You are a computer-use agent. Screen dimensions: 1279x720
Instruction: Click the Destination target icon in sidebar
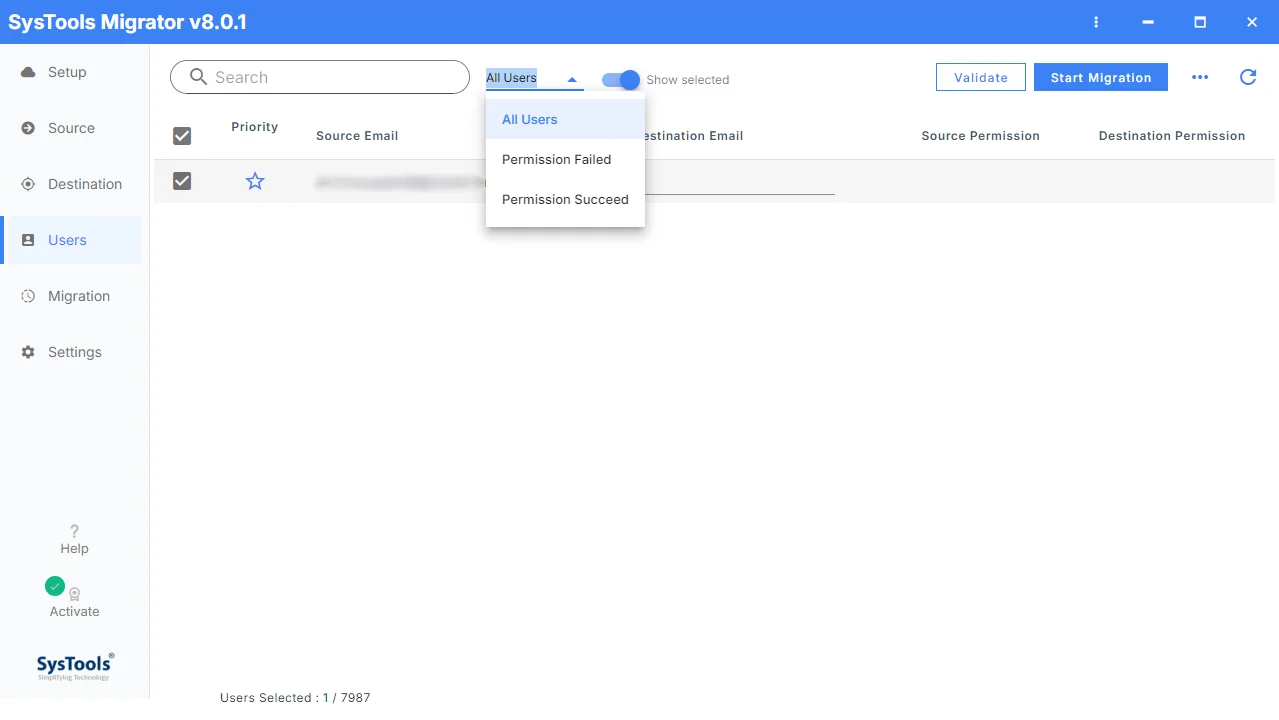coord(28,184)
